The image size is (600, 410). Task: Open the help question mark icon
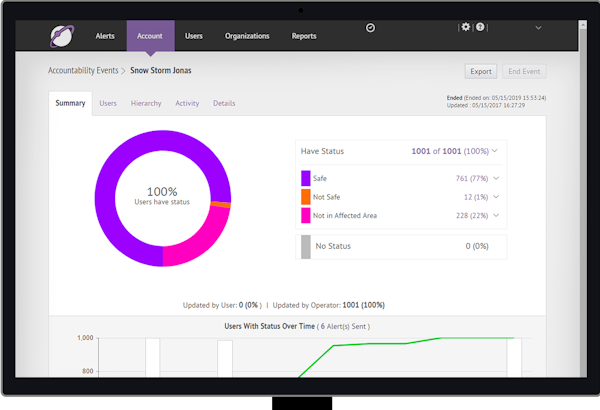pyautogui.click(x=480, y=27)
